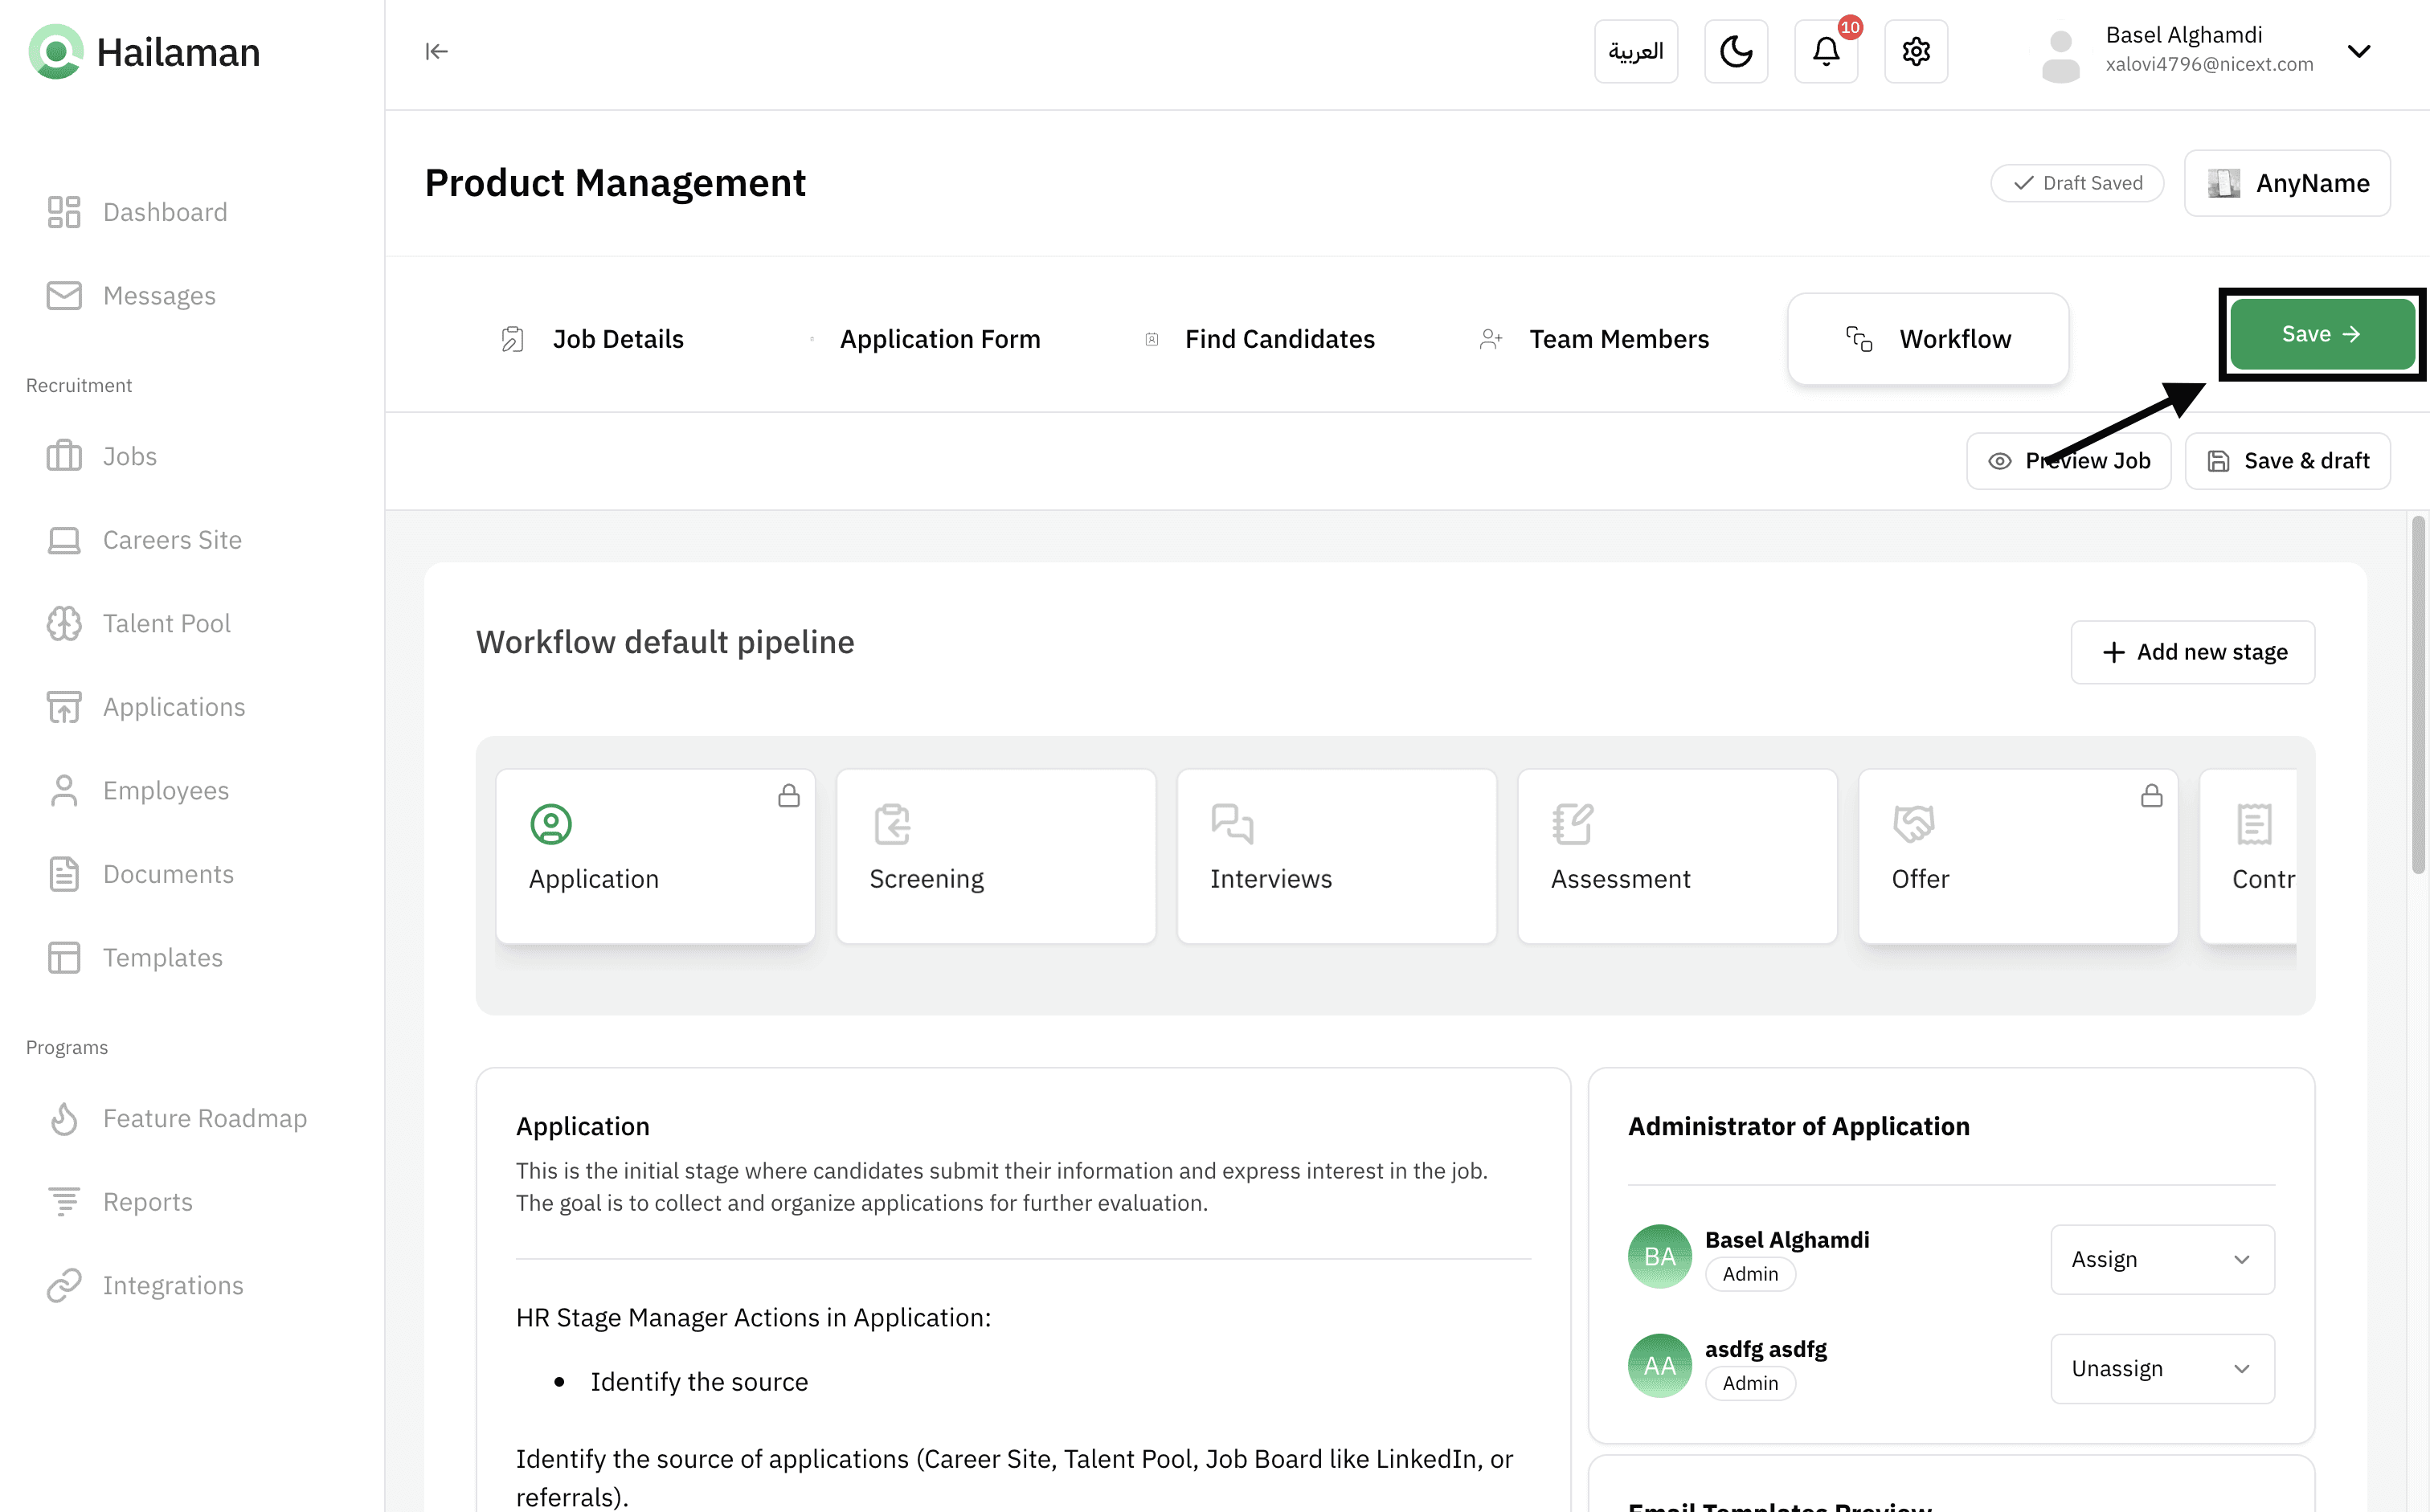
Task: Collapse the sidebar with the arrow icon
Action: click(x=436, y=51)
